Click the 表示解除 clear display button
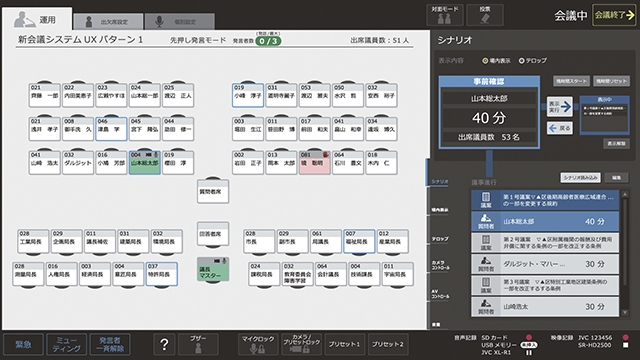This screenshot has height=360, width=640. tap(616, 144)
